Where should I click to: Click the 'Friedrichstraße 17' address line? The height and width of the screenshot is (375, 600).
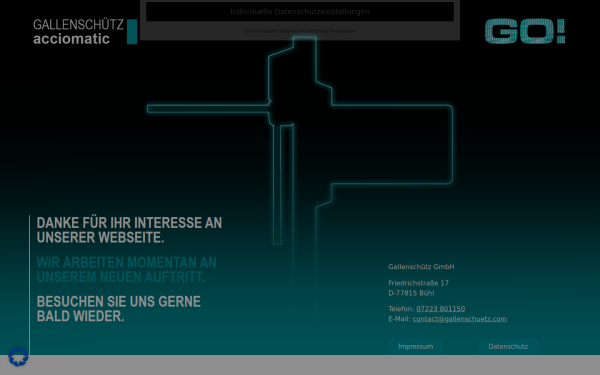418,283
